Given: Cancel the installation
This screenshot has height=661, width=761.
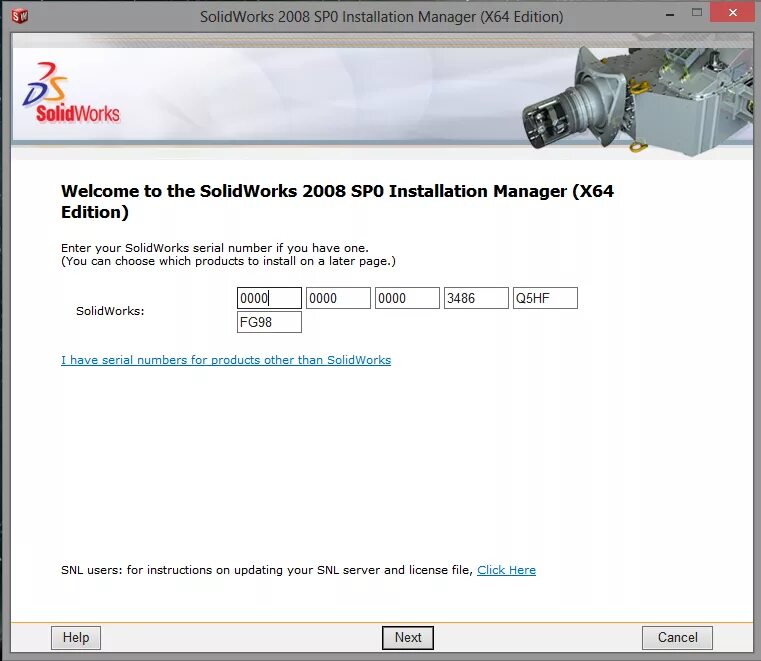Looking at the screenshot, I should pyautogui.click(x=678, y=637).
